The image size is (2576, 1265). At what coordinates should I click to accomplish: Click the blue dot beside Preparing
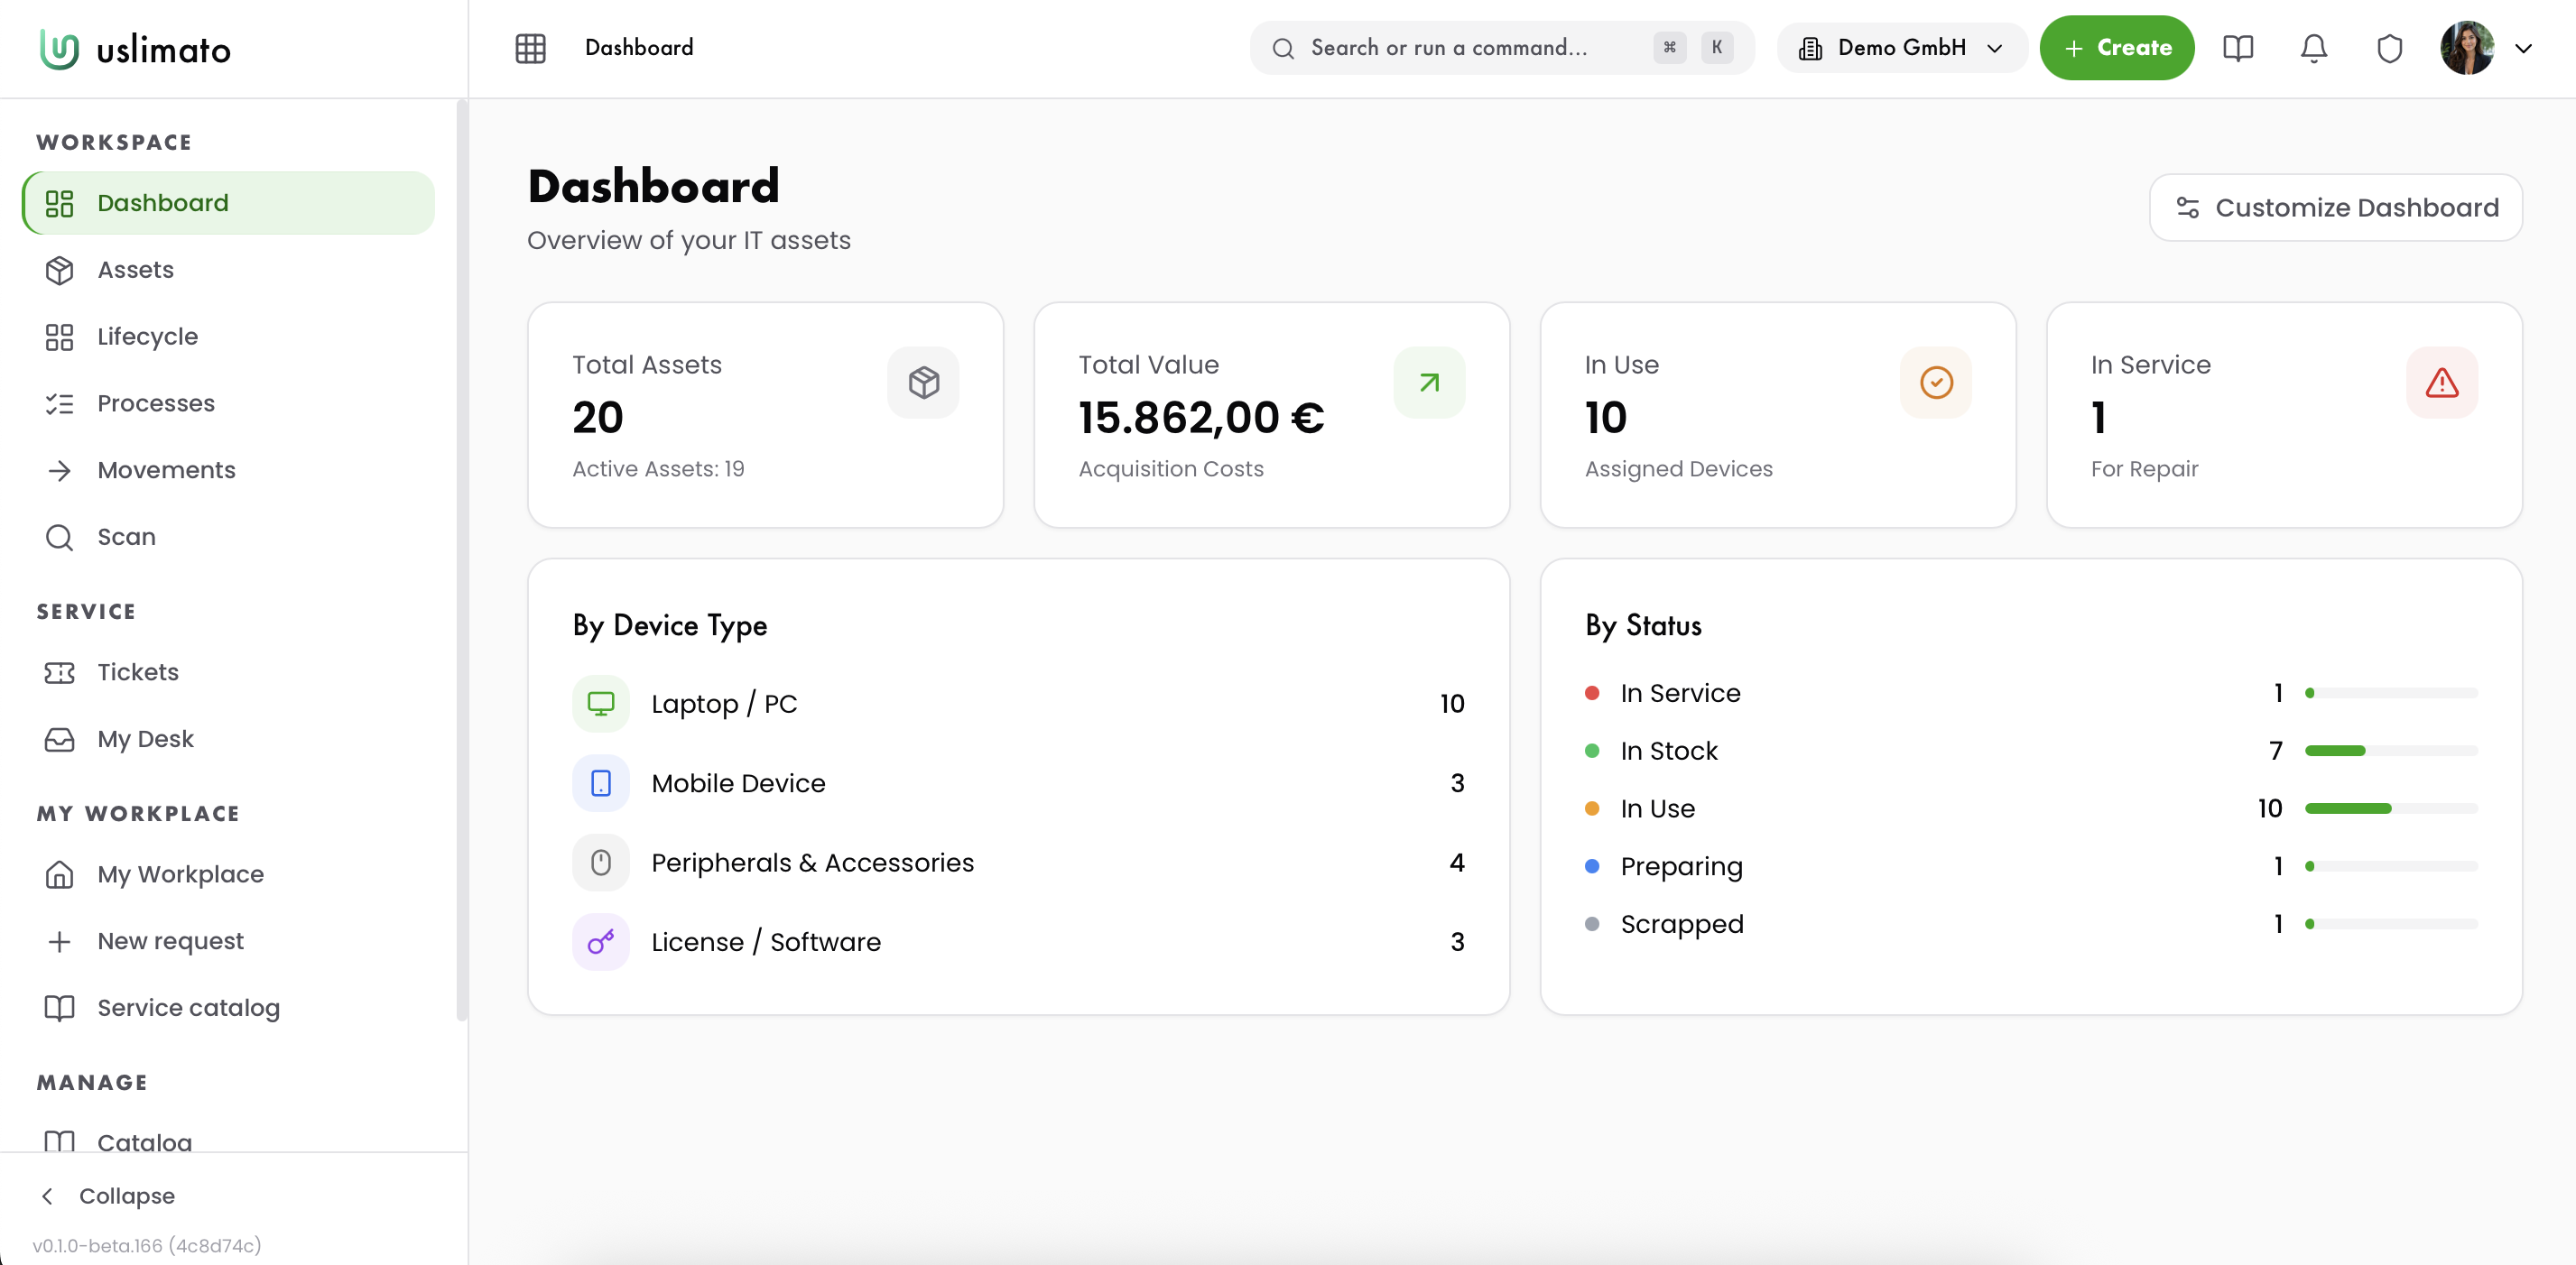[1592, 866]
